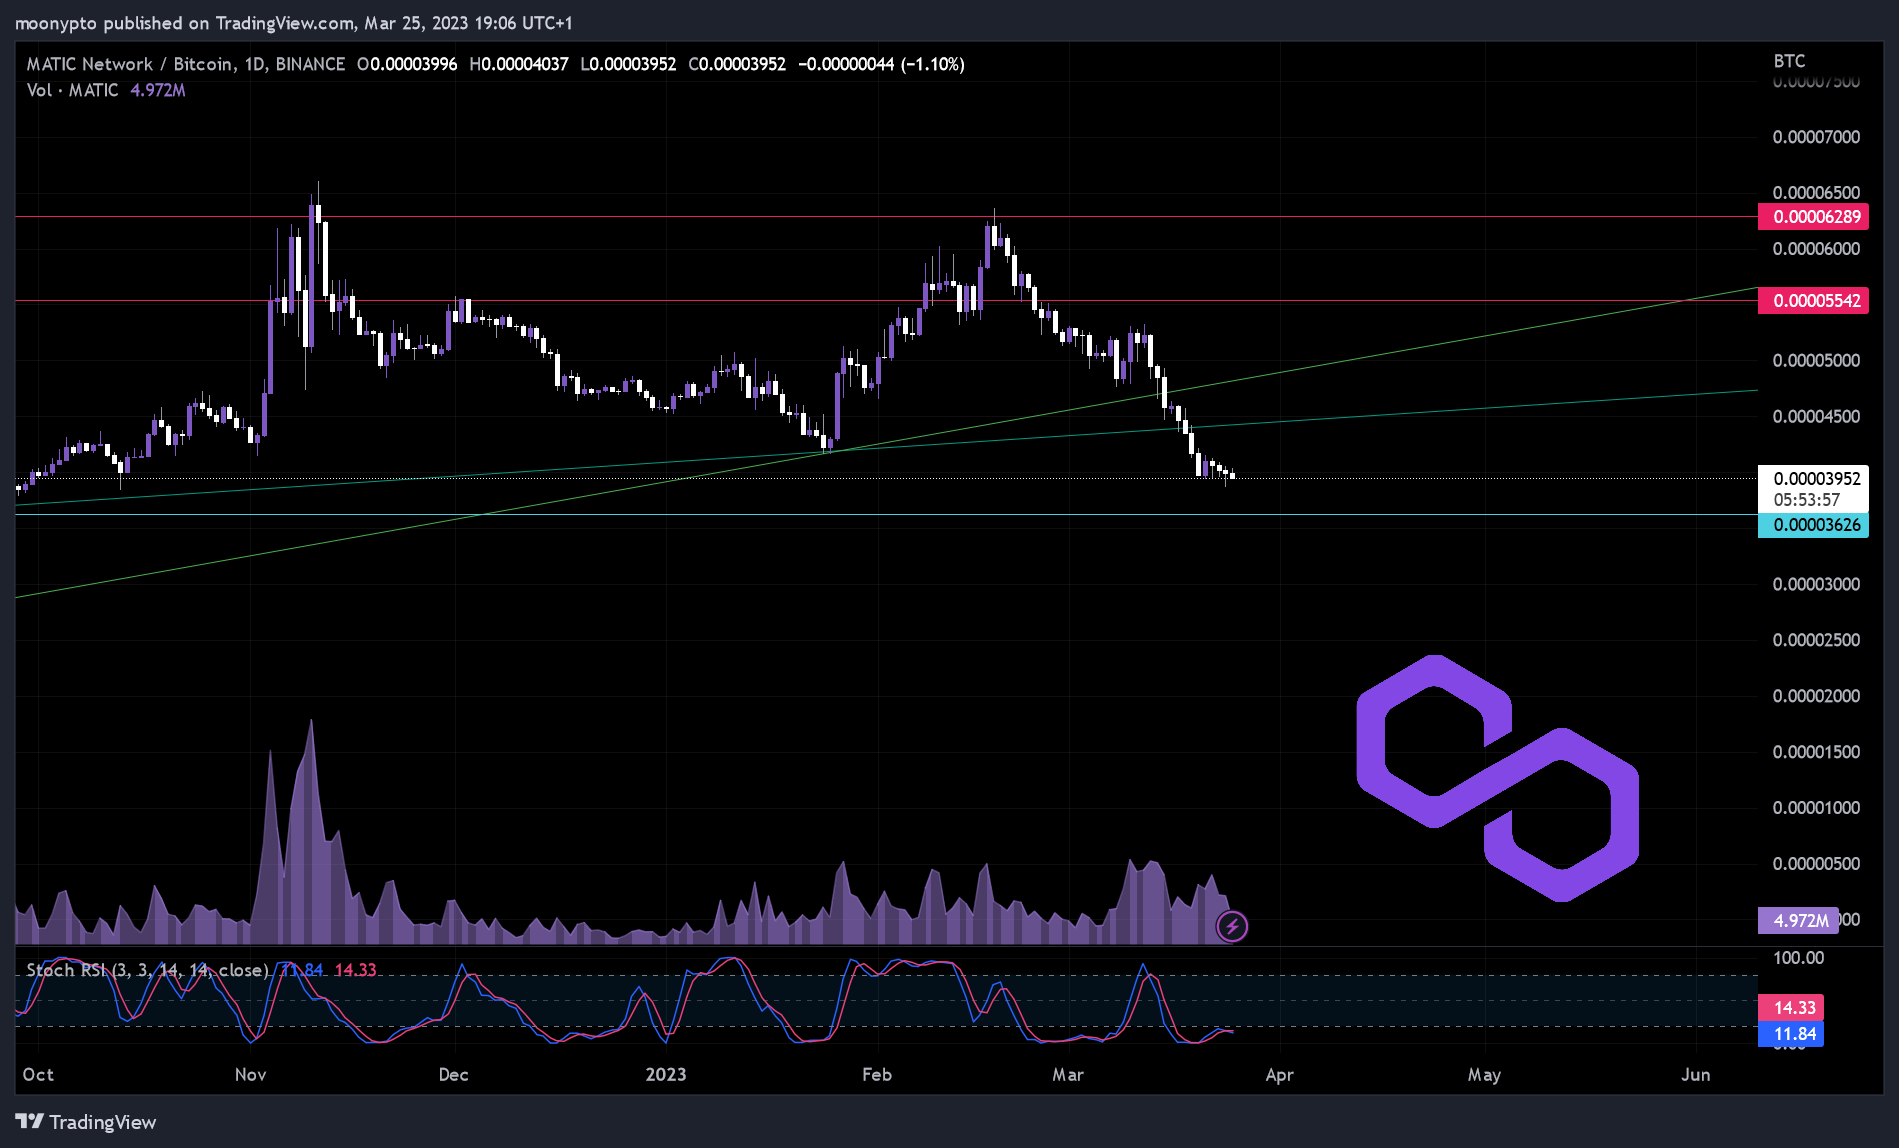Click the countdown timer 05:53:57
The height and width of the screenshot is (1148, 1899).
click(1806, 500)
